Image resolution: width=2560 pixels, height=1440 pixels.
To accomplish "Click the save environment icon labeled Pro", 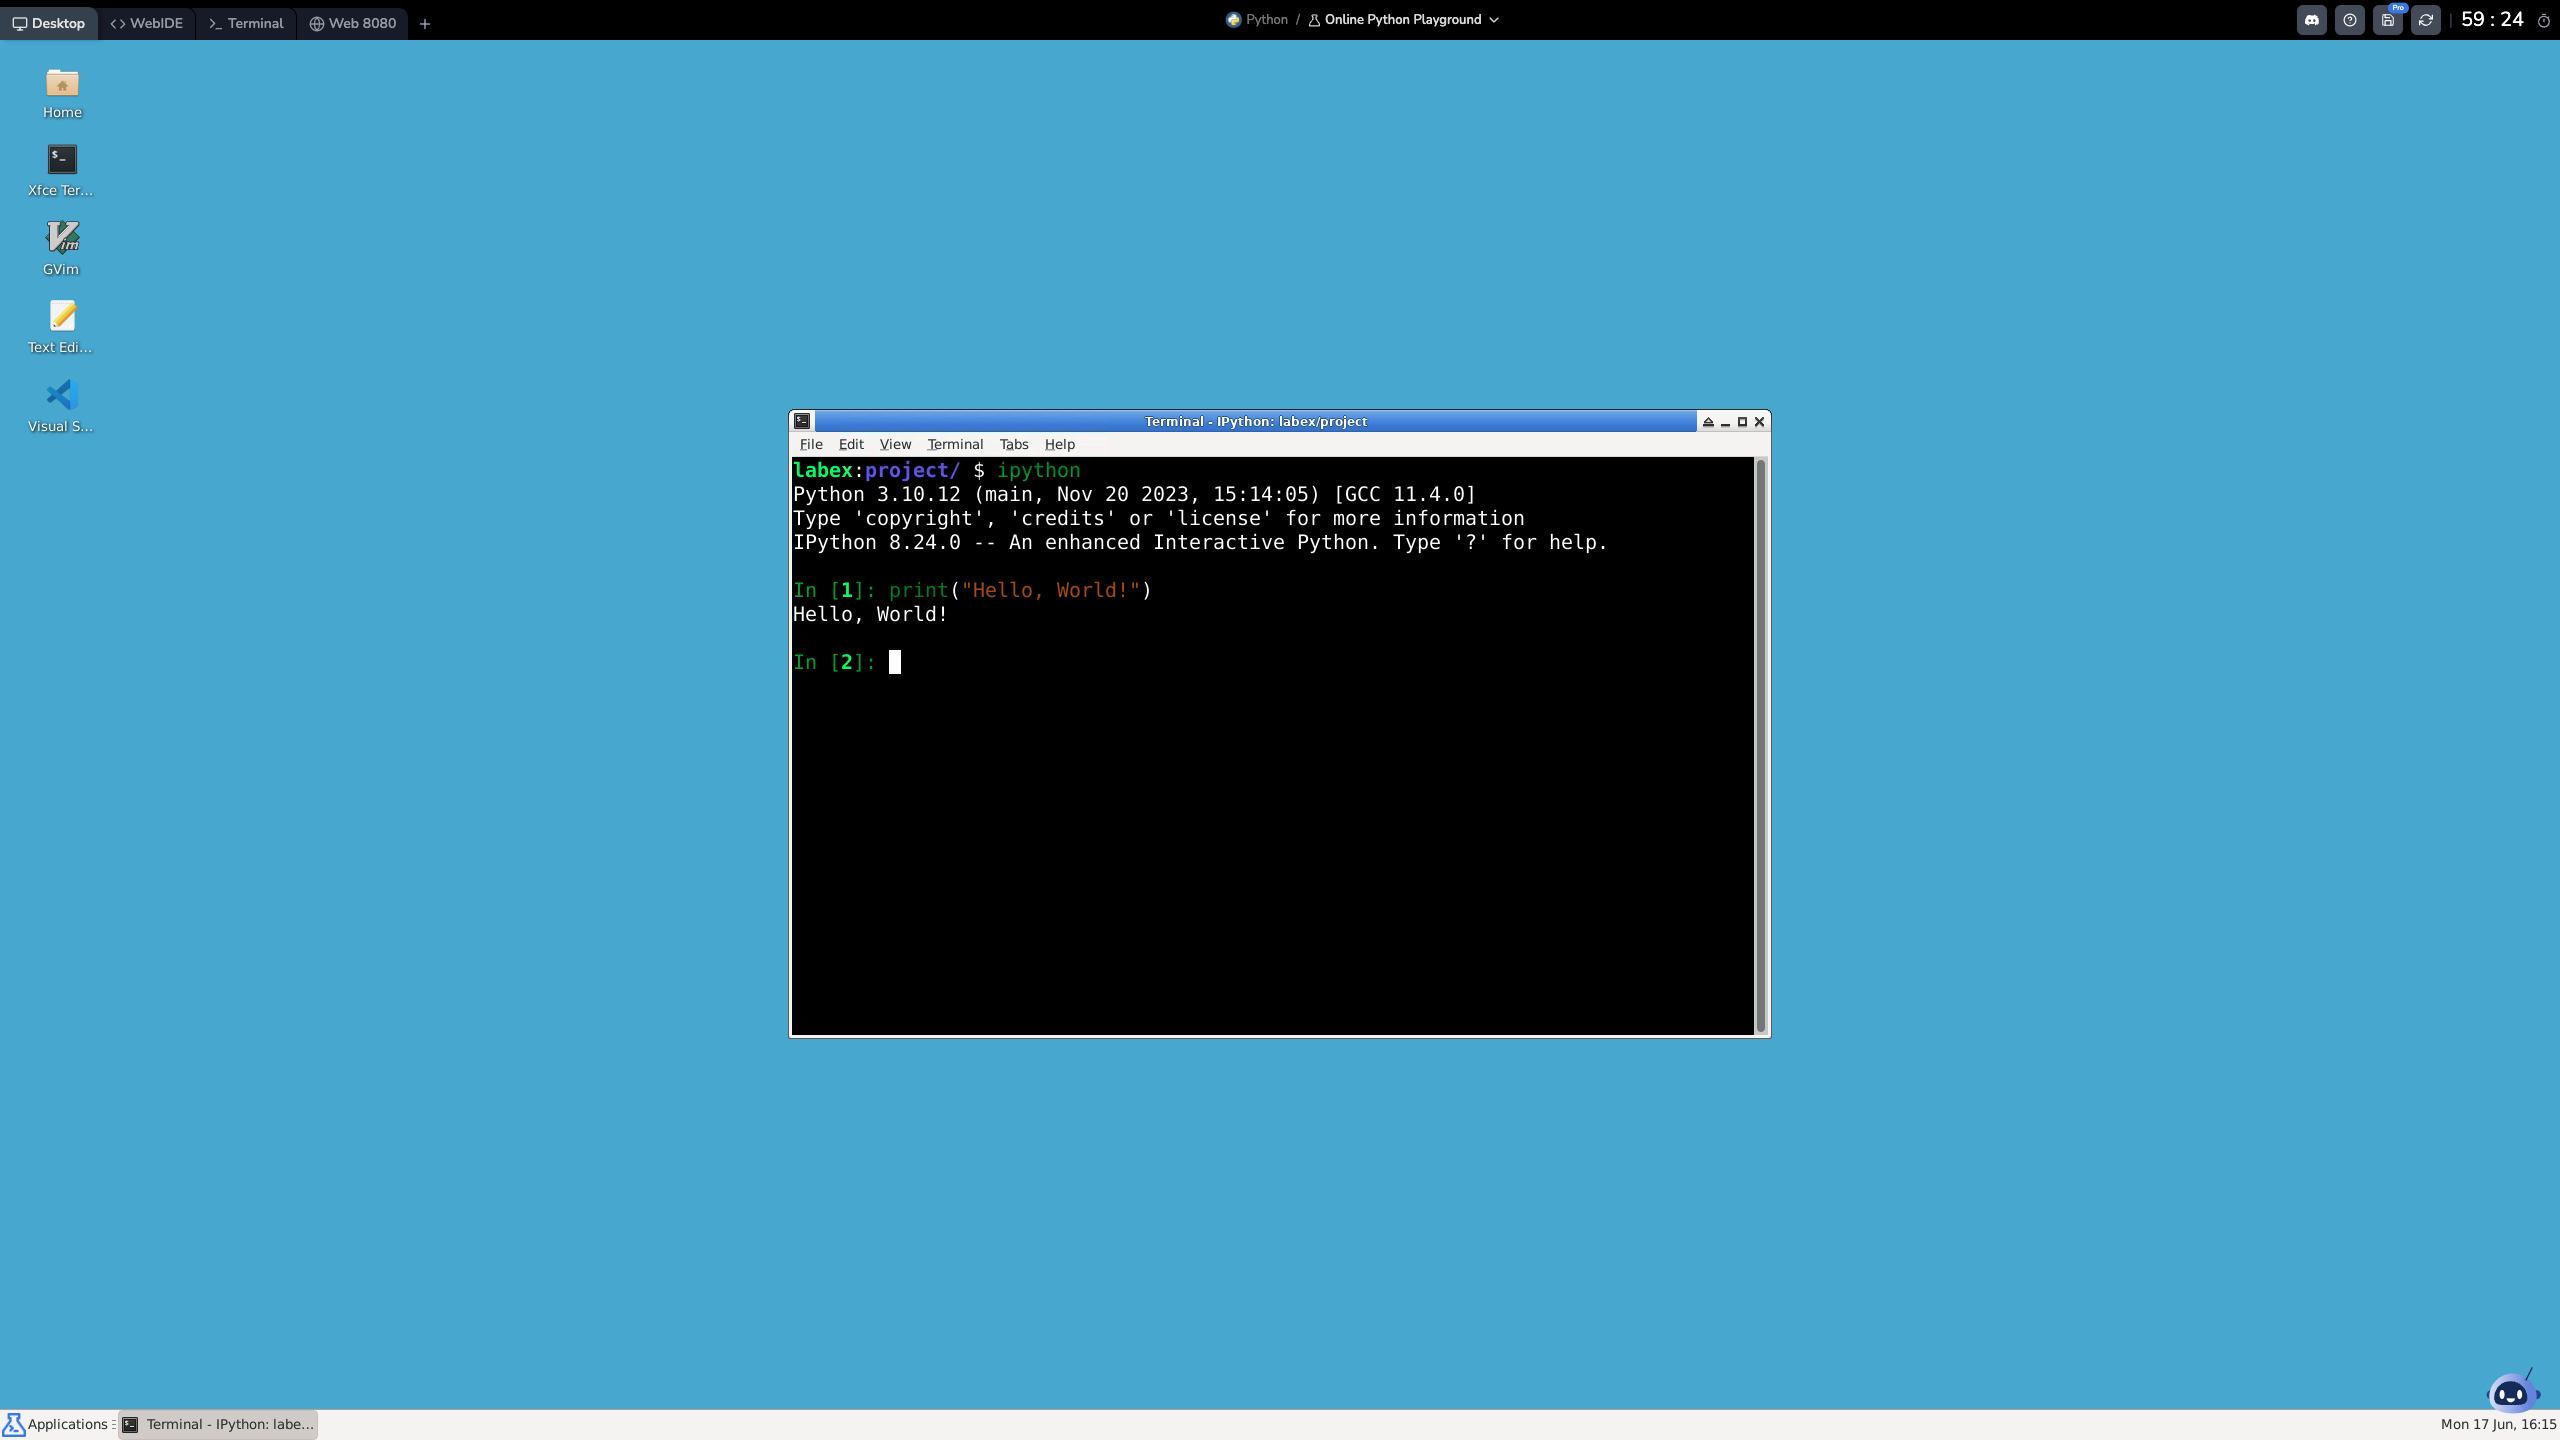I will [2388, 19].
